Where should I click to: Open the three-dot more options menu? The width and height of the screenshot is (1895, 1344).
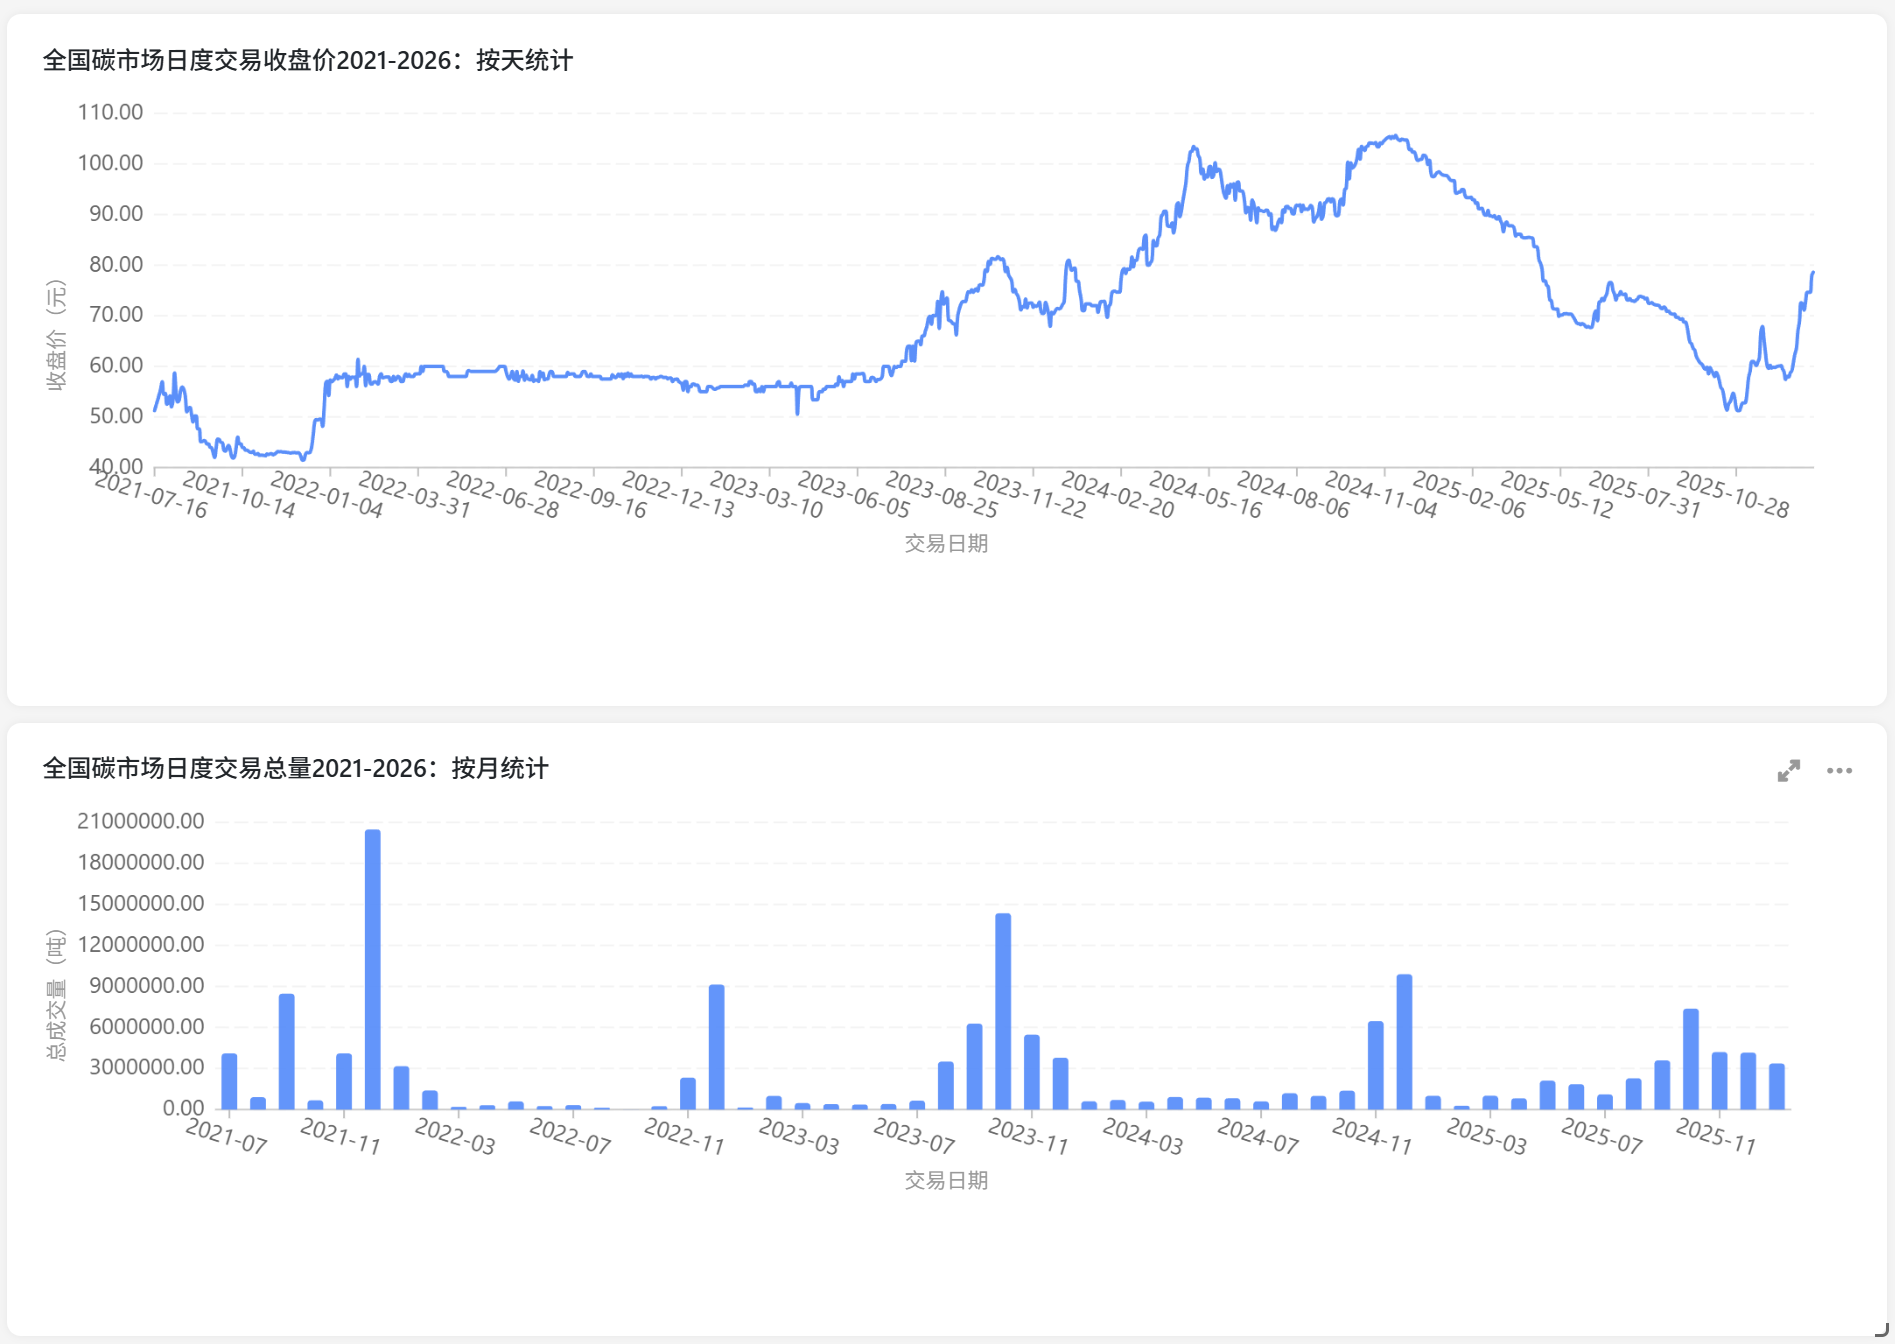click(1839, 771)
